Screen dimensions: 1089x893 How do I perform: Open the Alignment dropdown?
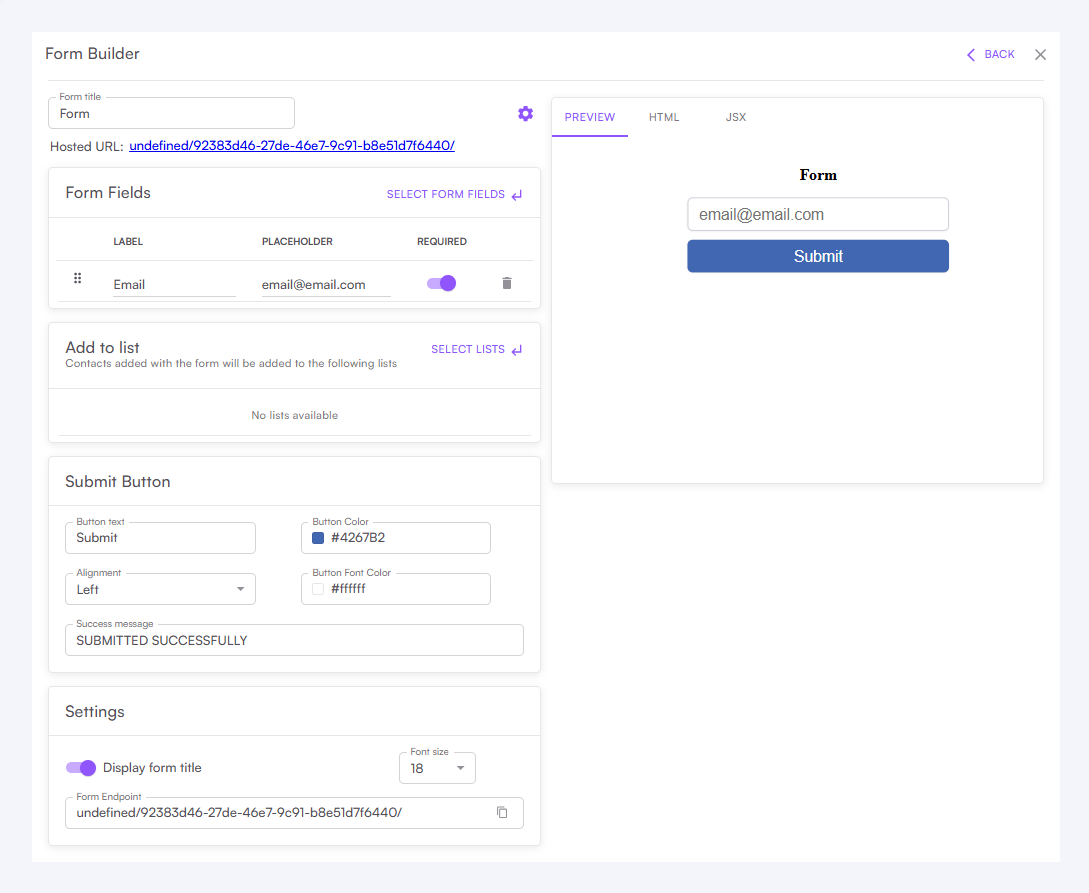(160, 589)
